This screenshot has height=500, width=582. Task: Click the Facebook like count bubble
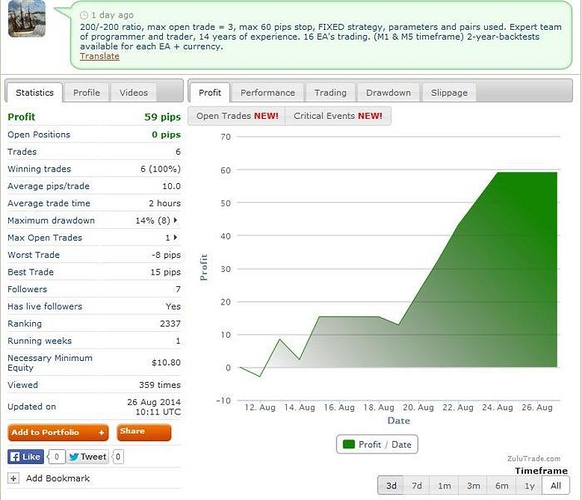56,457
